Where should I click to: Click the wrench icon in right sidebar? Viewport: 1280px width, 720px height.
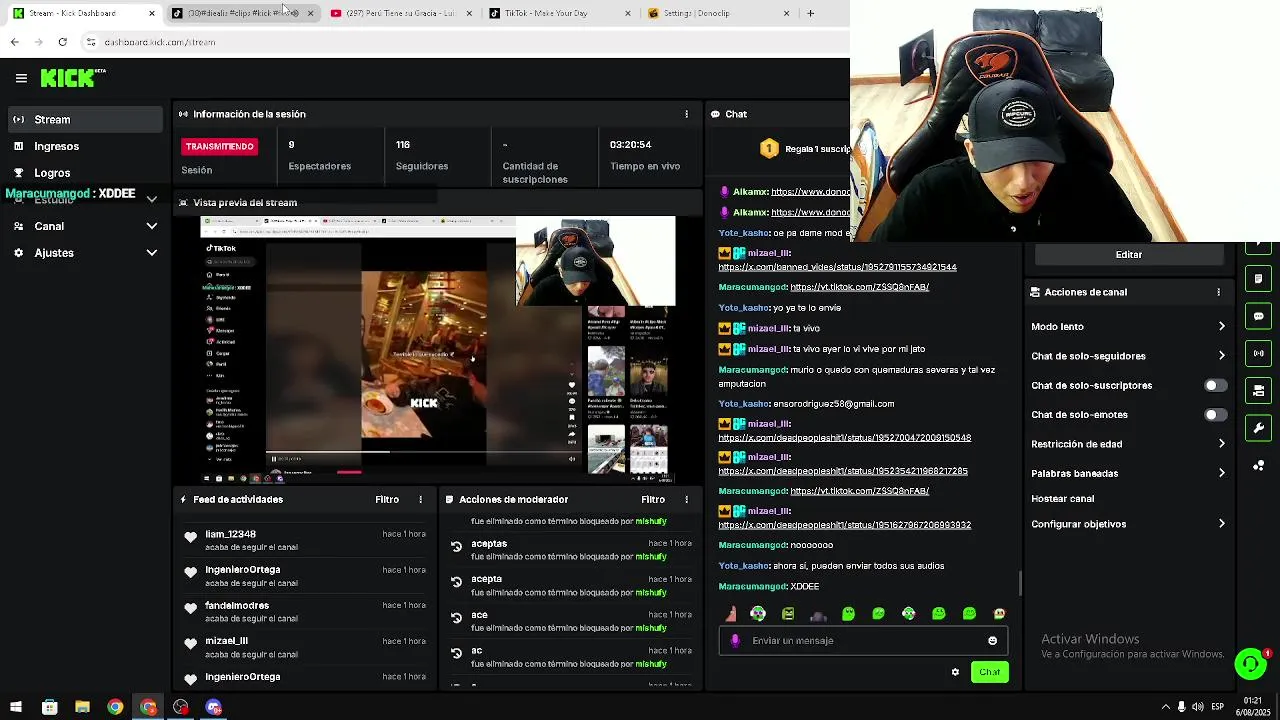click(x=1258, y=428)
